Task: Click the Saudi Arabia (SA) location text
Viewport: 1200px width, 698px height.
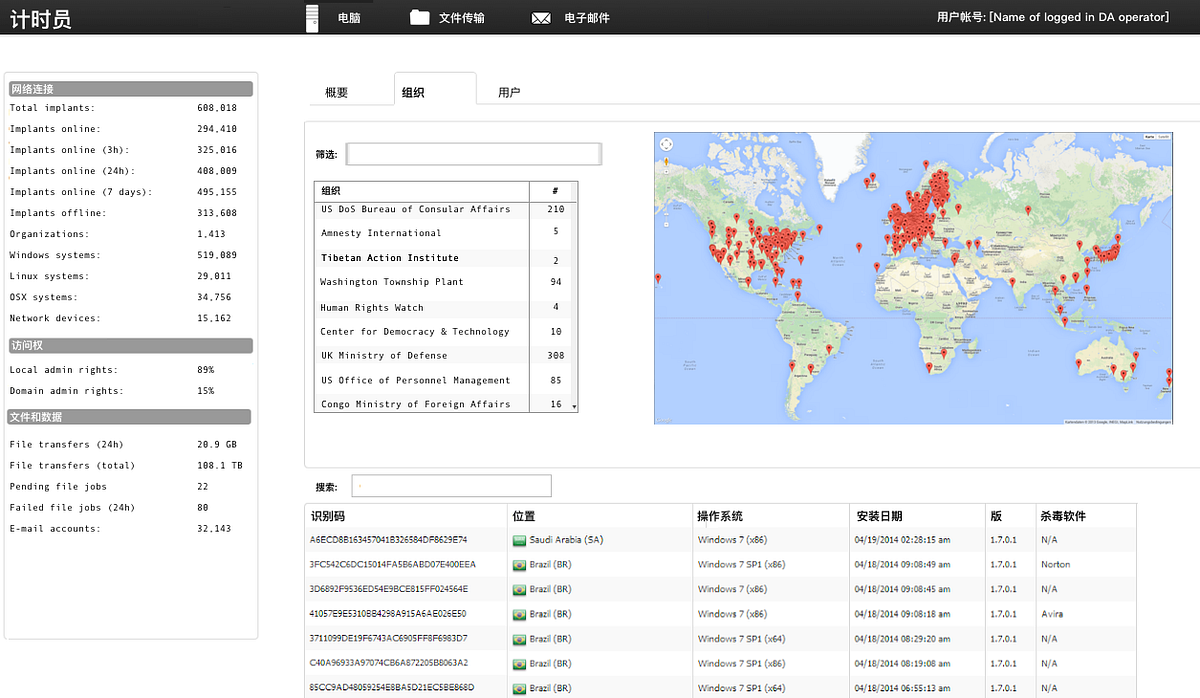Action: [x=566, y=540]
